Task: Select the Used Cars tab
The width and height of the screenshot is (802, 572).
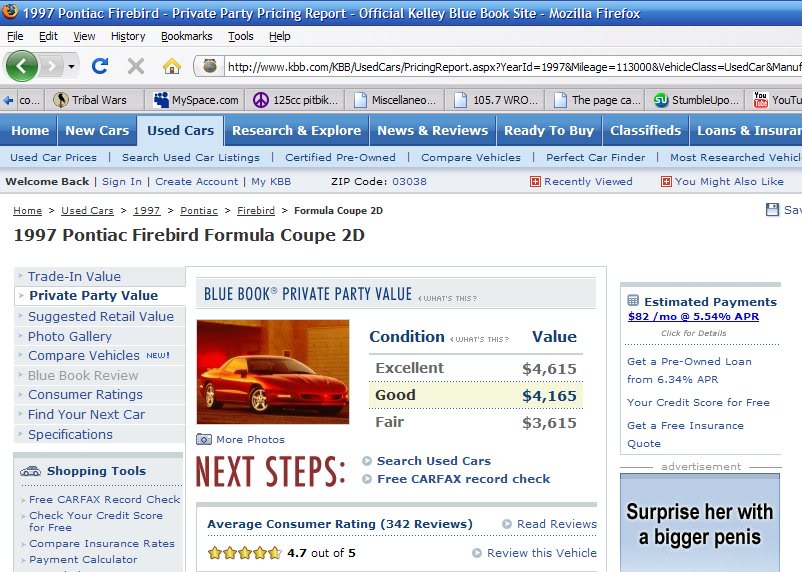Action: (181, 130)
